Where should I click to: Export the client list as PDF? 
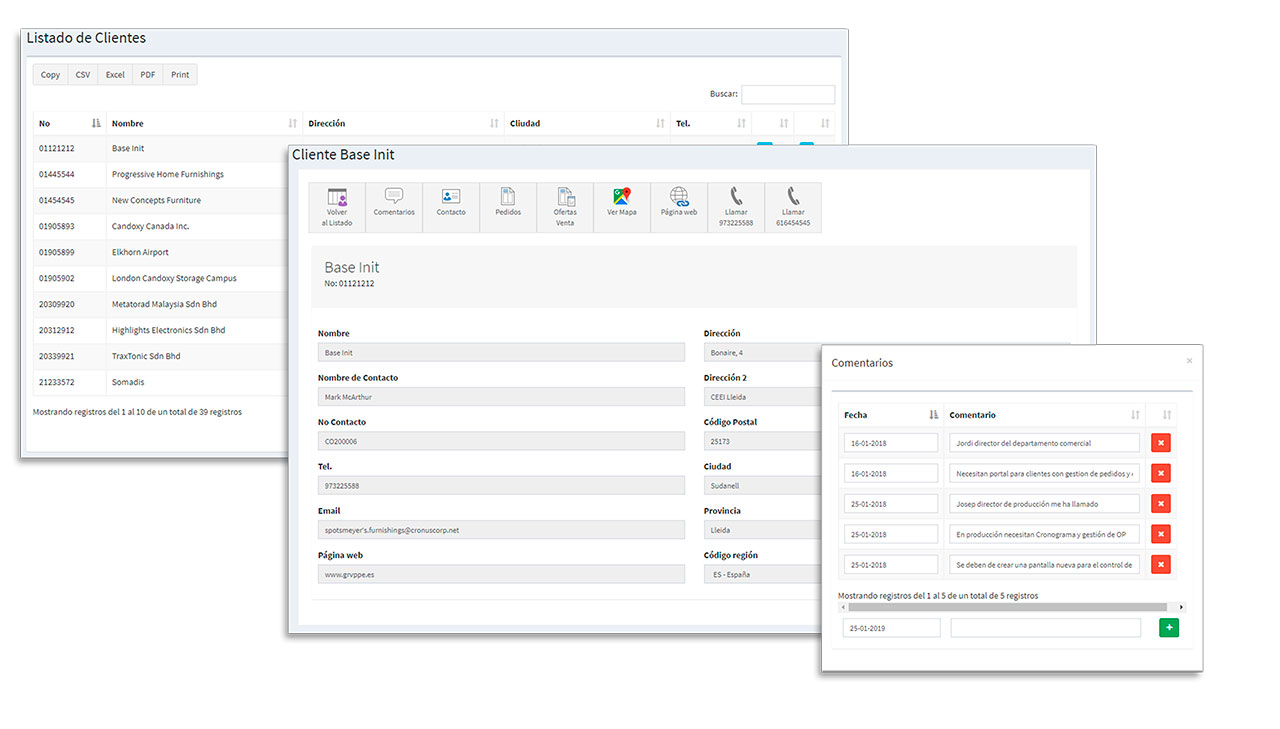[148, 75]
